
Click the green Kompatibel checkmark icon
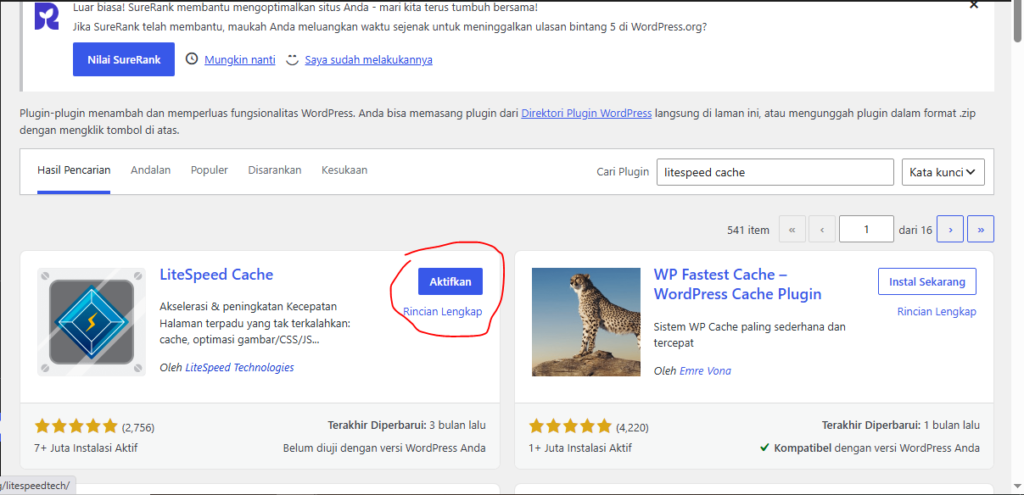[x=765, y=448]
